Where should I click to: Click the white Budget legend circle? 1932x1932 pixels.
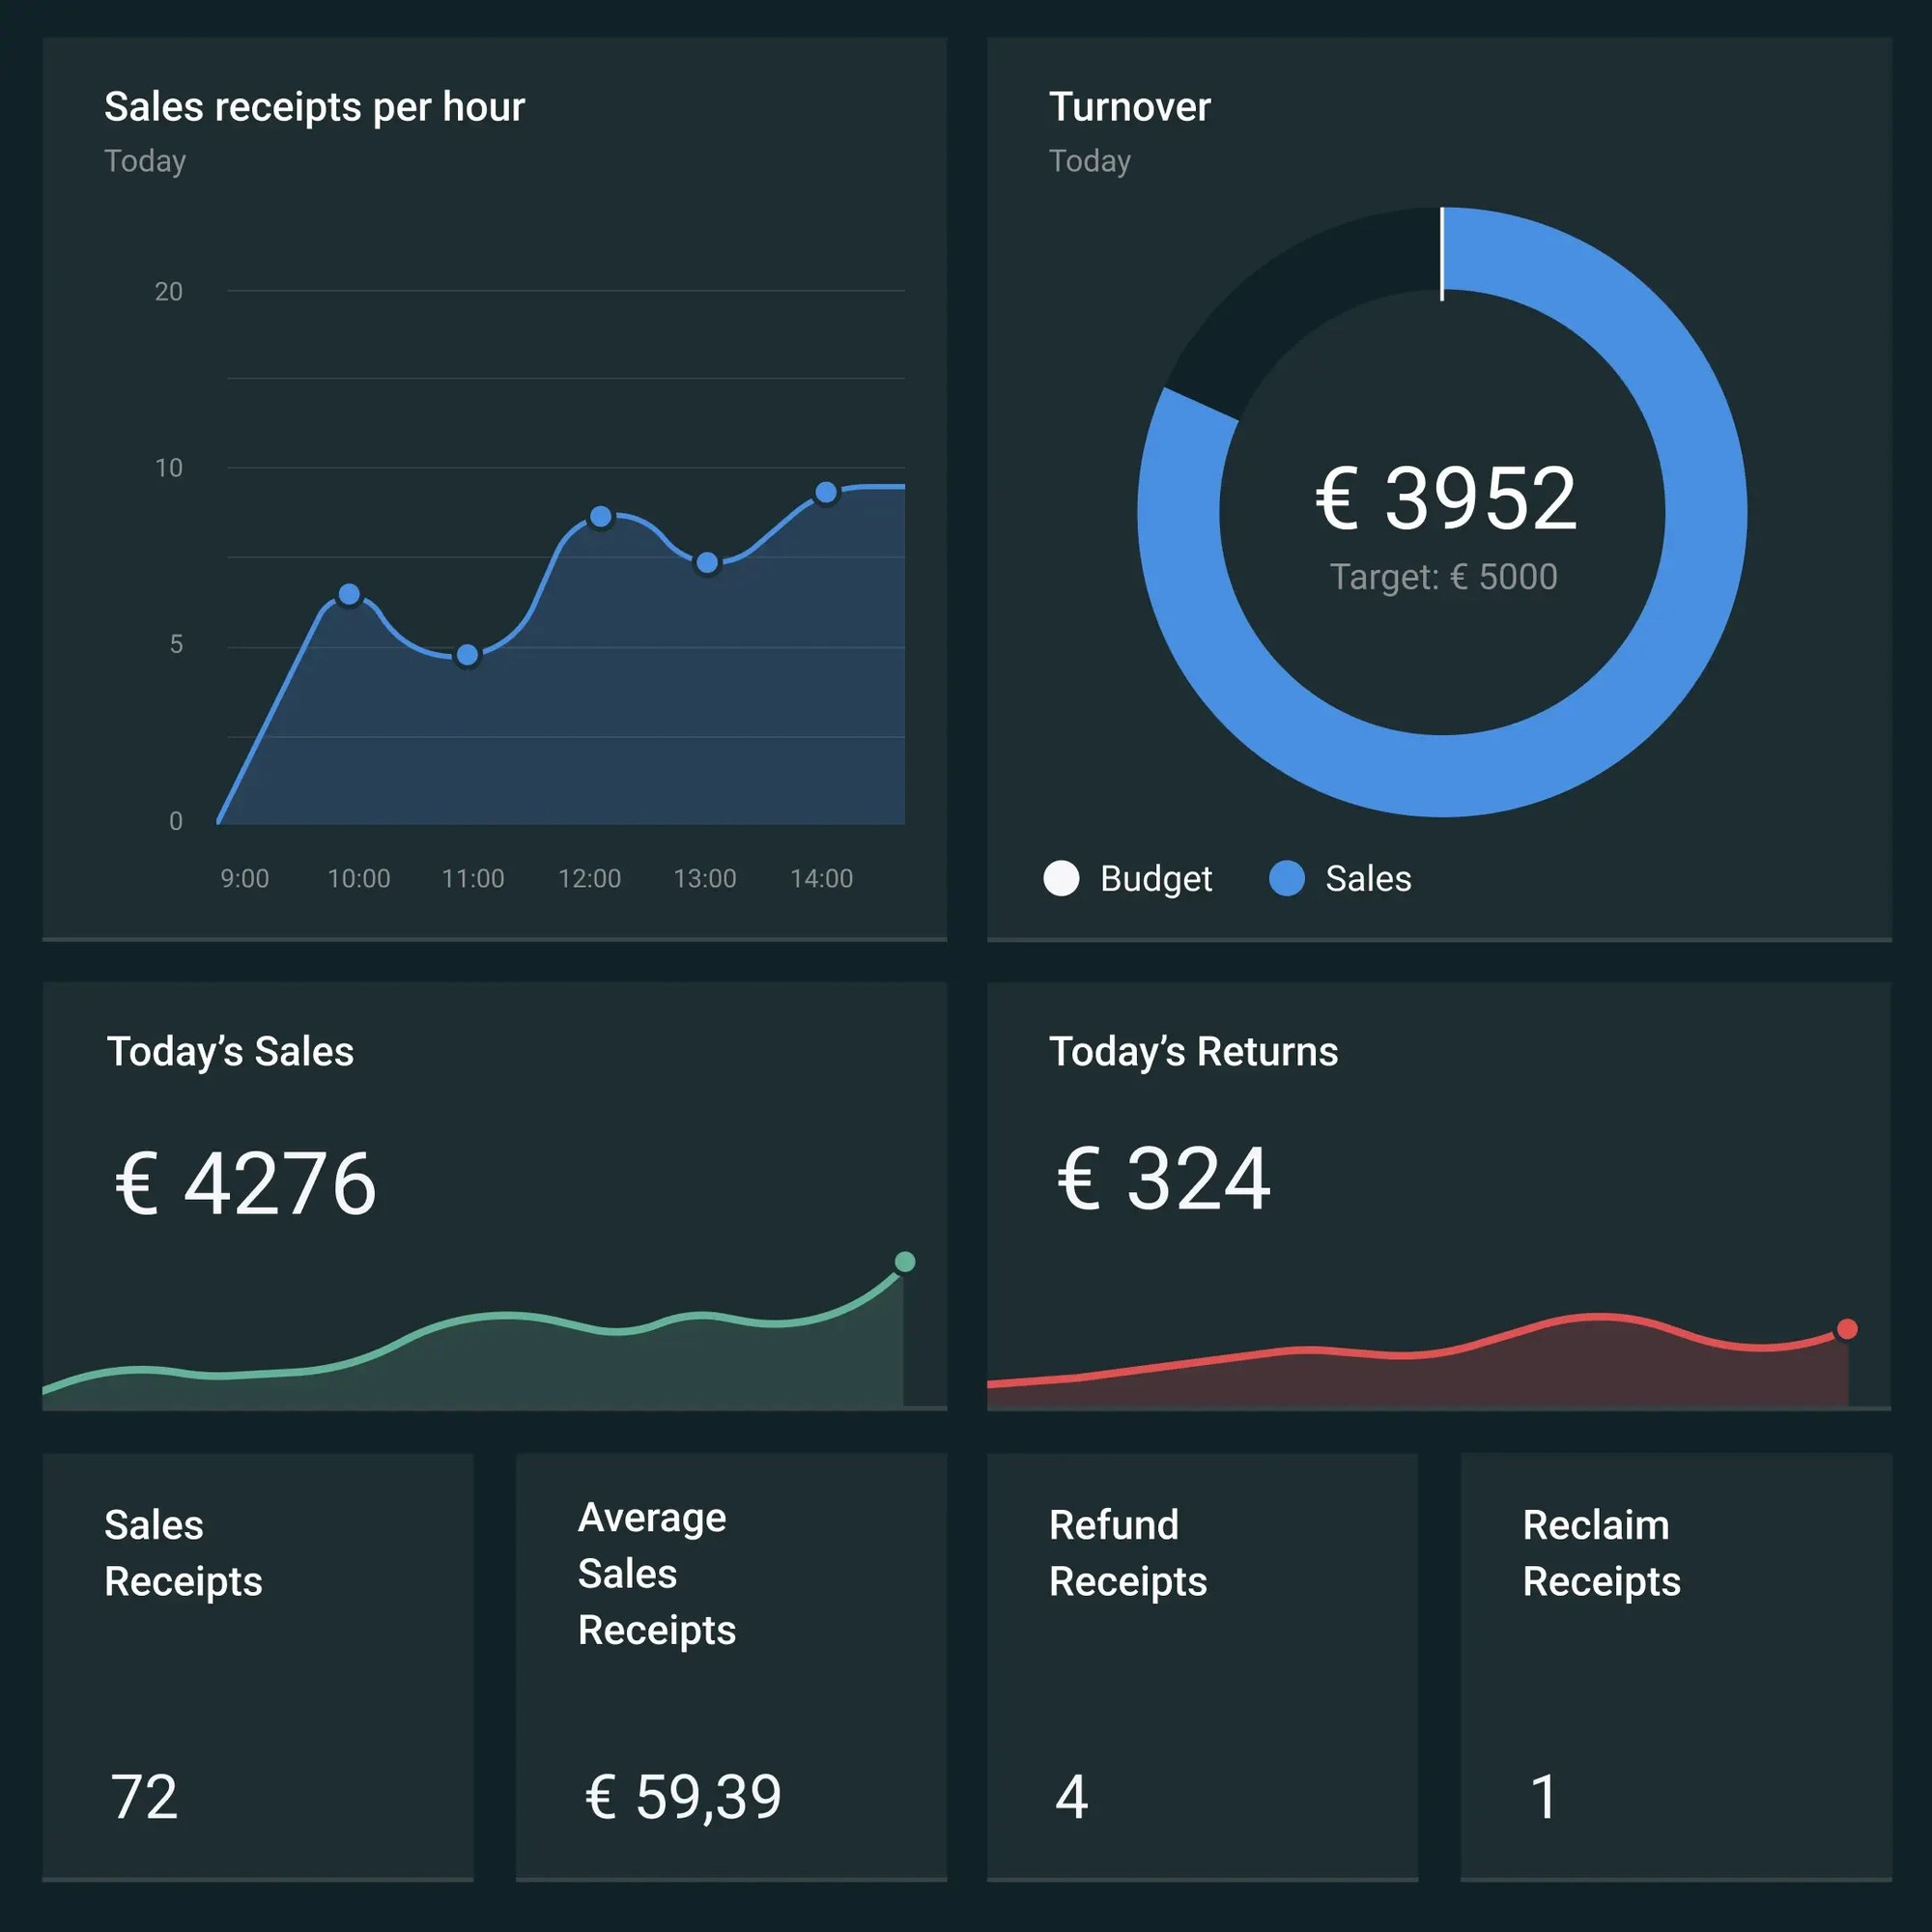[1061, 878]
